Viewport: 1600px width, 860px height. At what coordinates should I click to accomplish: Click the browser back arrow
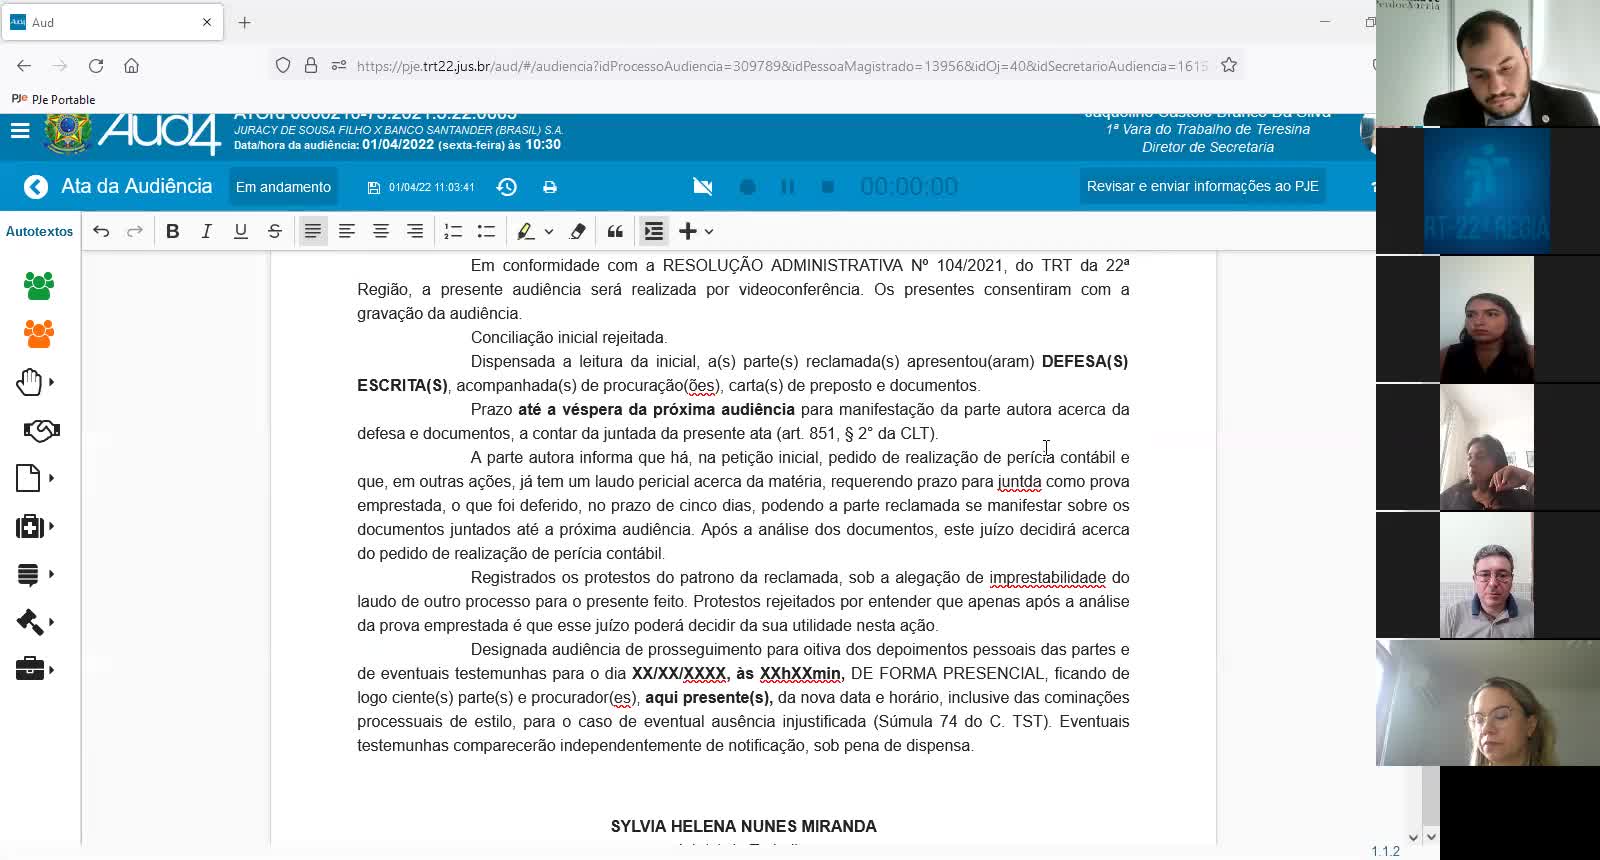(x=24, y=66)
